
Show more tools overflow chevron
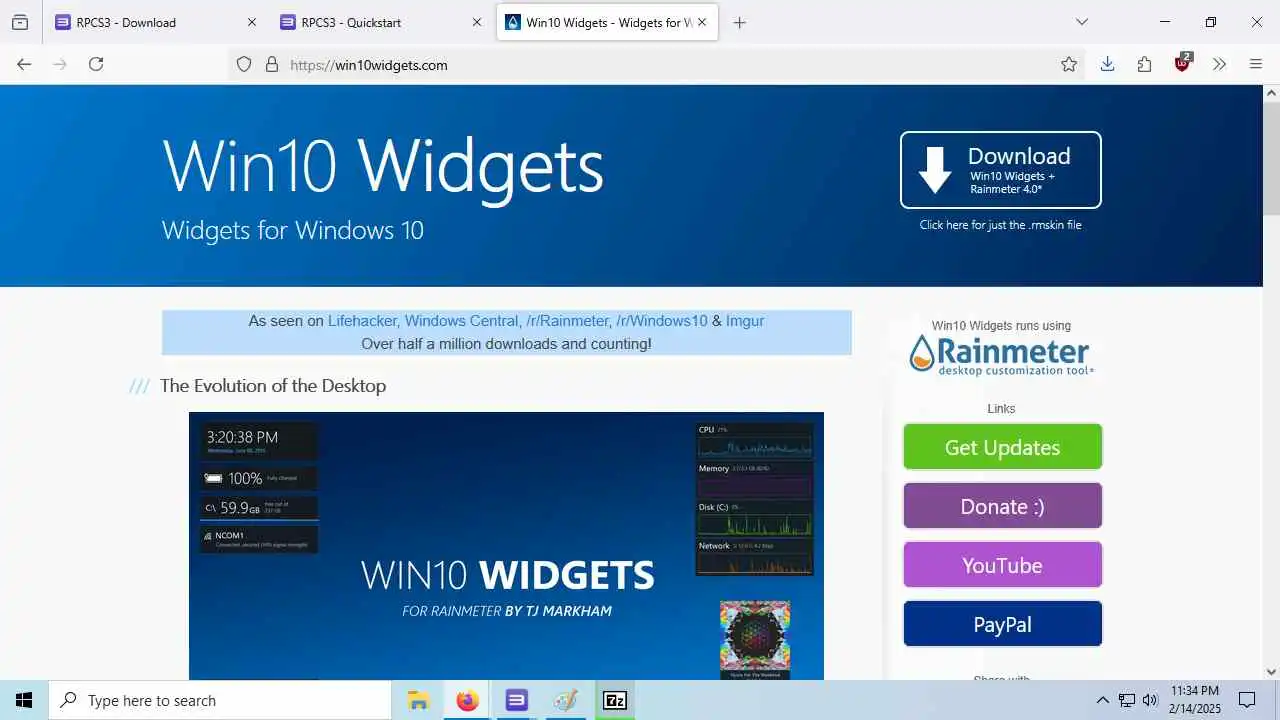(1219, 64)
